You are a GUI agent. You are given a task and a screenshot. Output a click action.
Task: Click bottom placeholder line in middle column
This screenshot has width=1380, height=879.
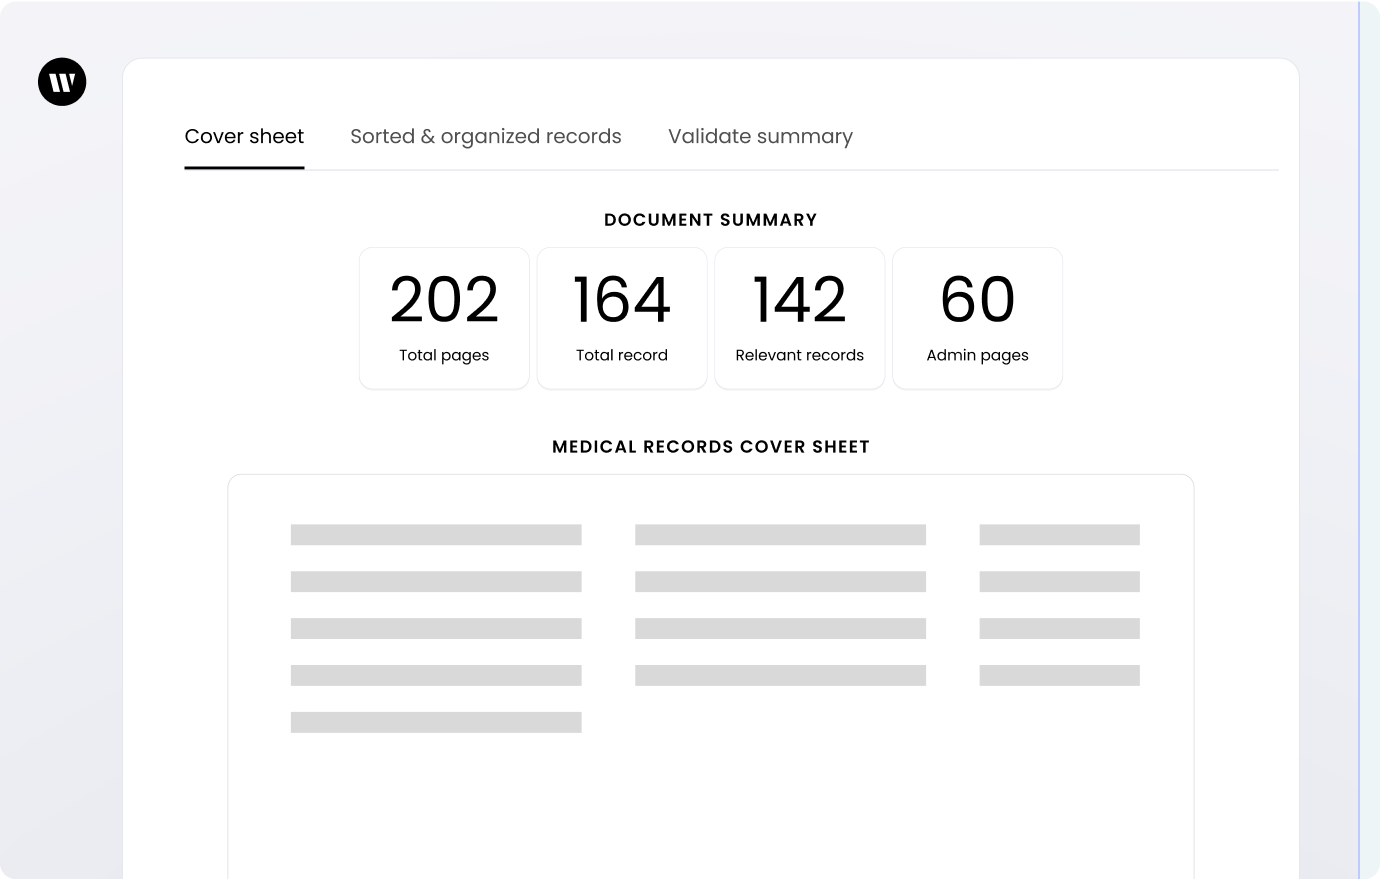[780, 675]
